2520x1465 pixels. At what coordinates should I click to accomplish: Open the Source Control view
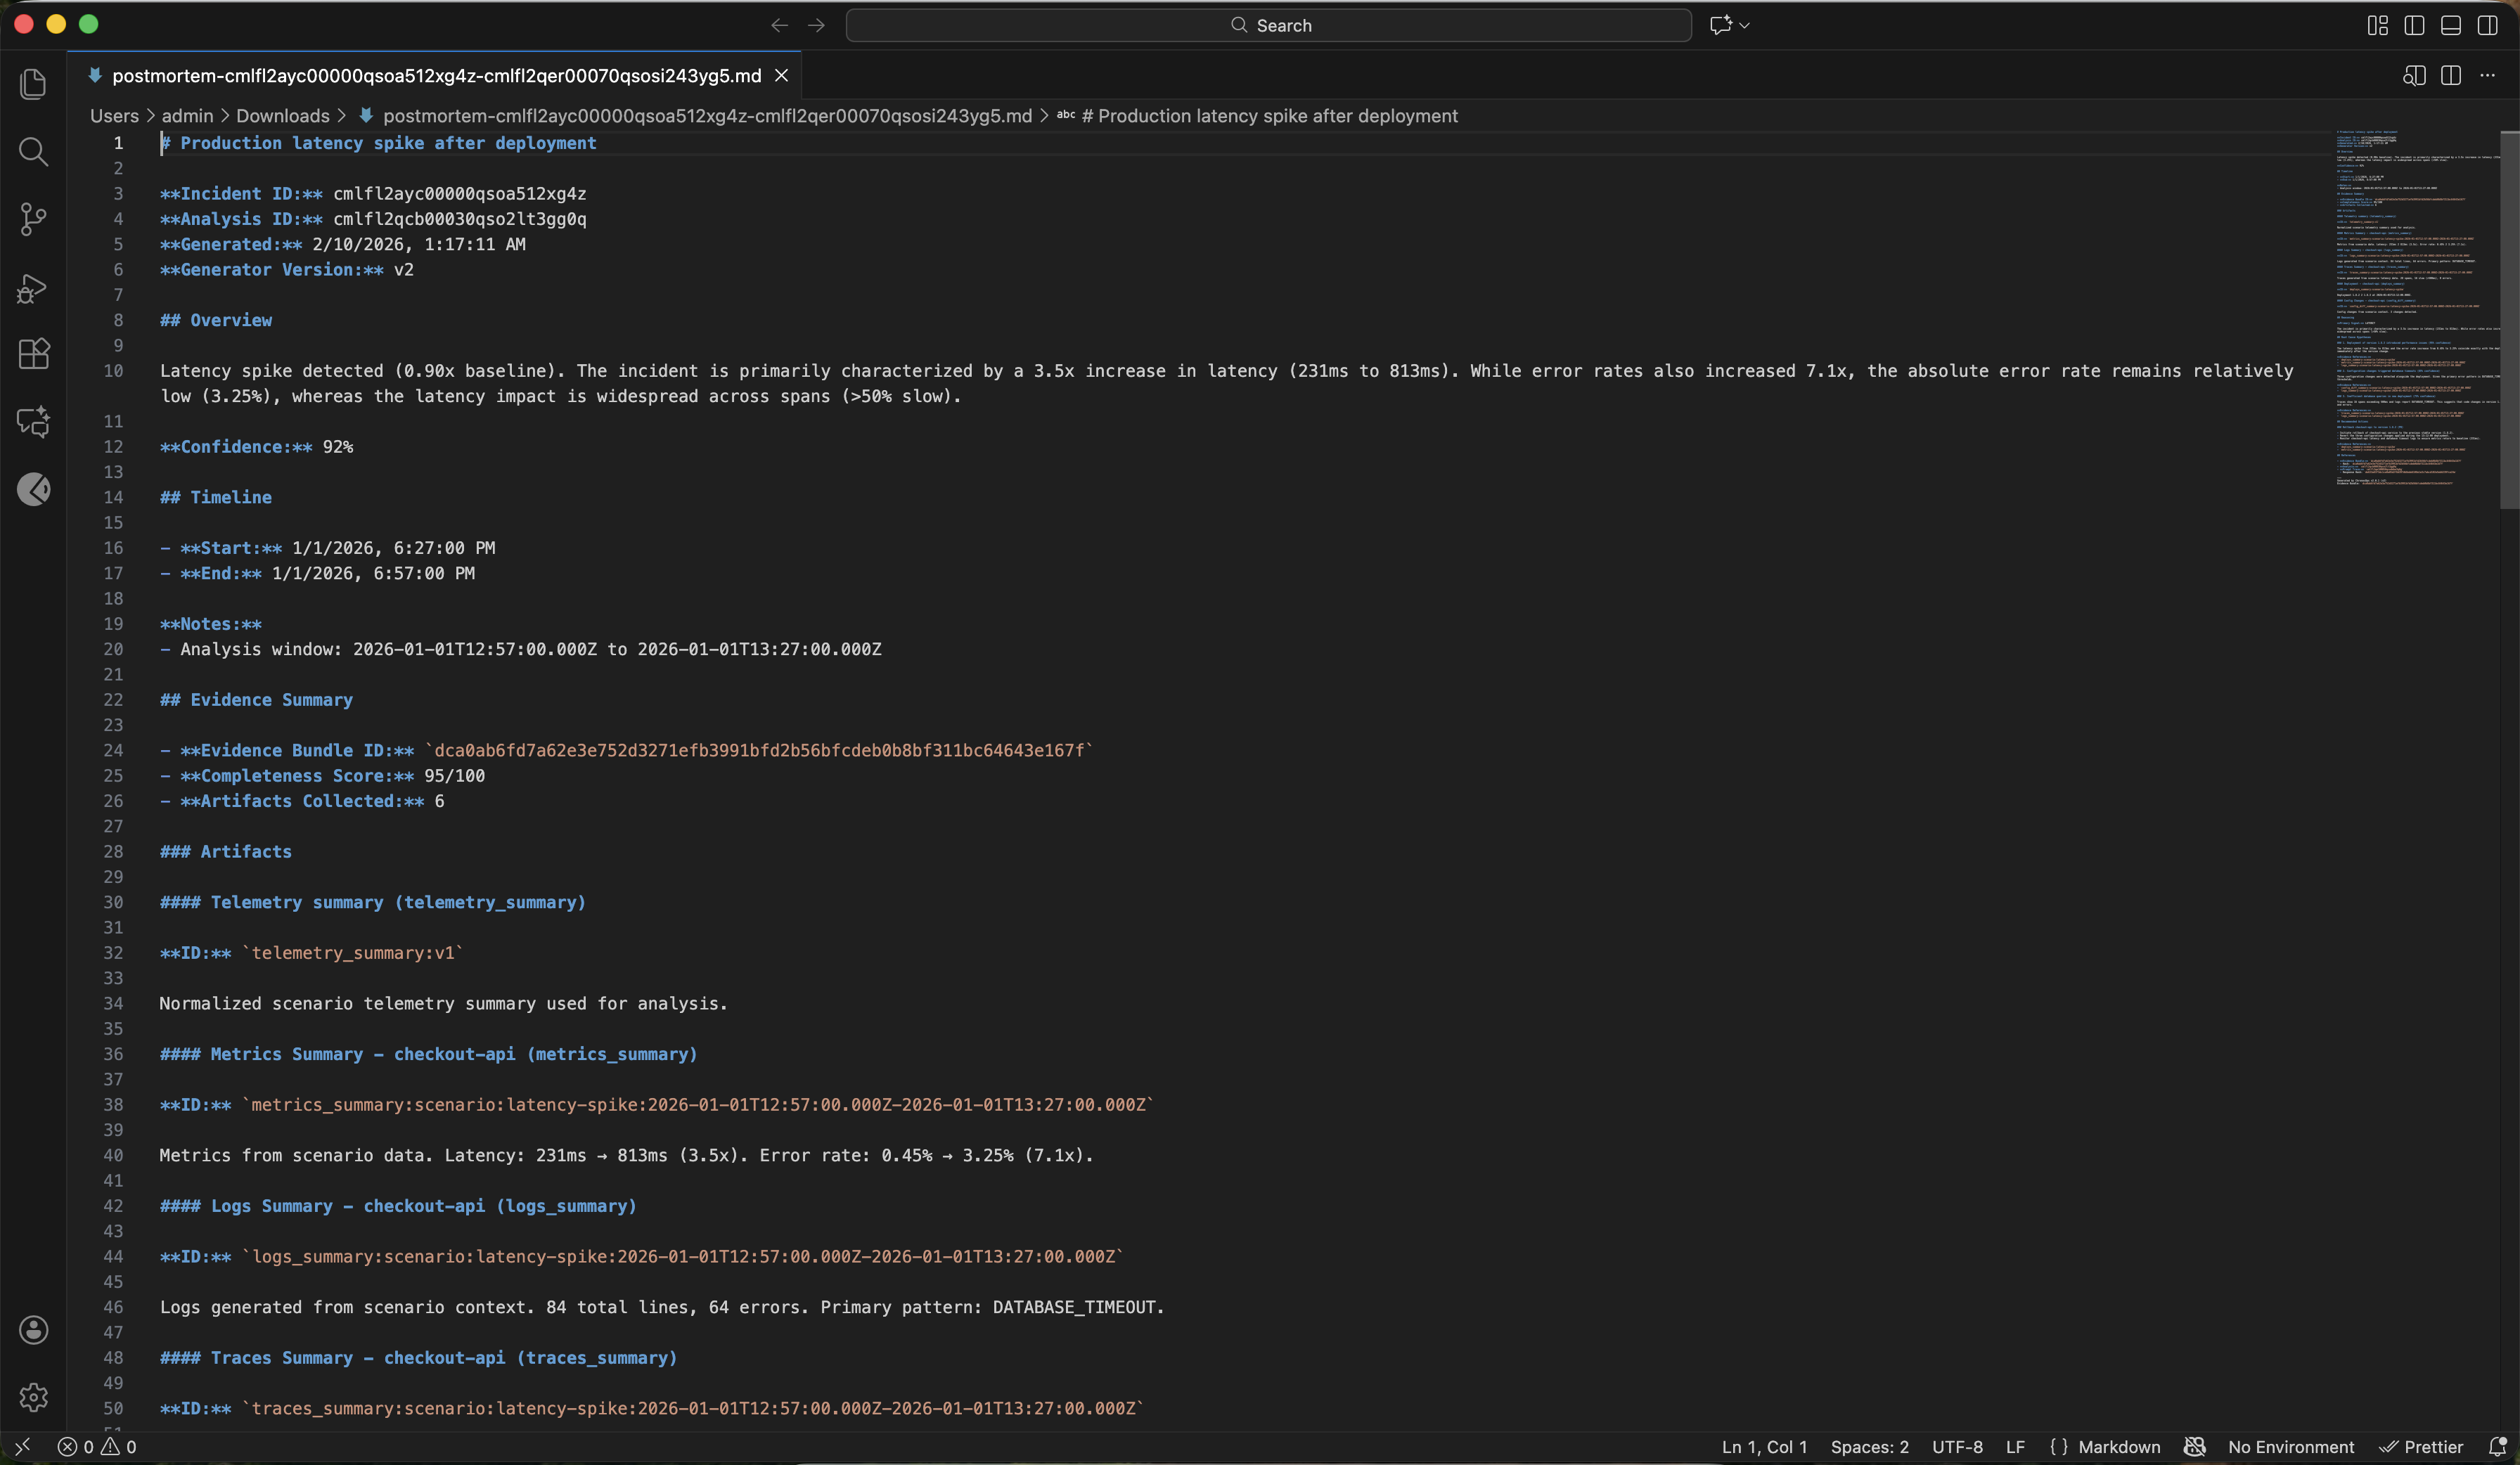(33, 219)
